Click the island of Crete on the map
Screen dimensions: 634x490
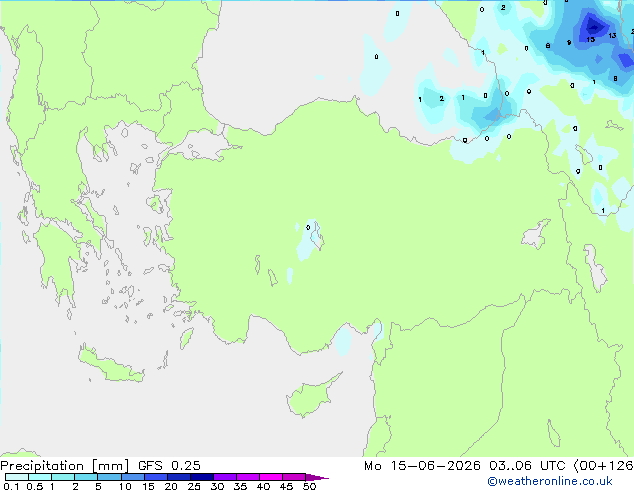[111, 365]
